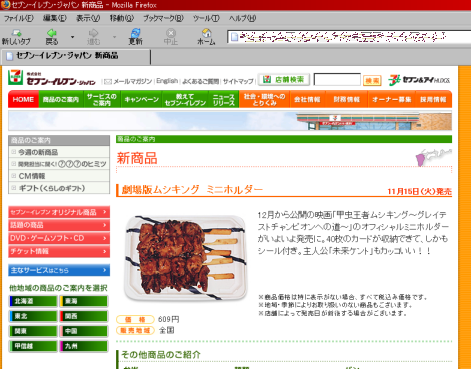Open the back history dropdown arrow
This screenshot has width=471, height=369.
pyautogui.click(x=72, y=37)
